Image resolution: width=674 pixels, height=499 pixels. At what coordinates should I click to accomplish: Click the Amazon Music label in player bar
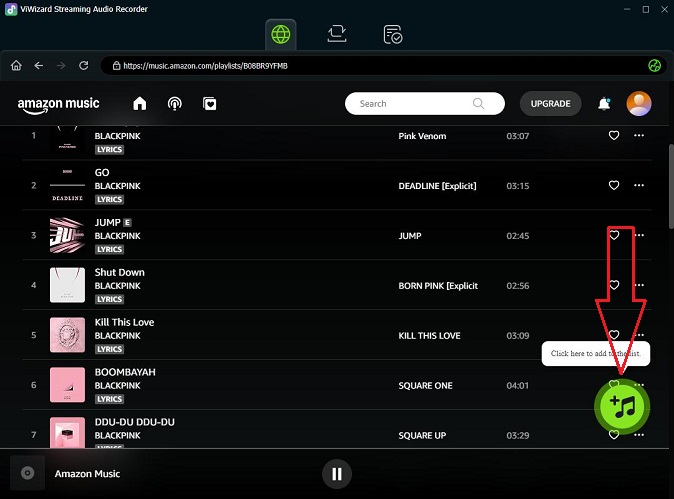tap(87, 474)
